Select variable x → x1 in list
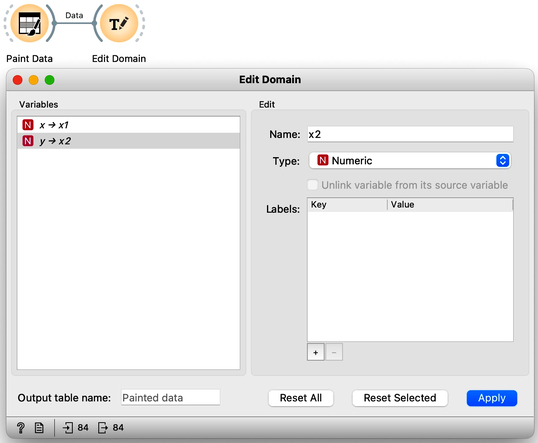Screen dimensions: 538x443 (x=129, y=125)
